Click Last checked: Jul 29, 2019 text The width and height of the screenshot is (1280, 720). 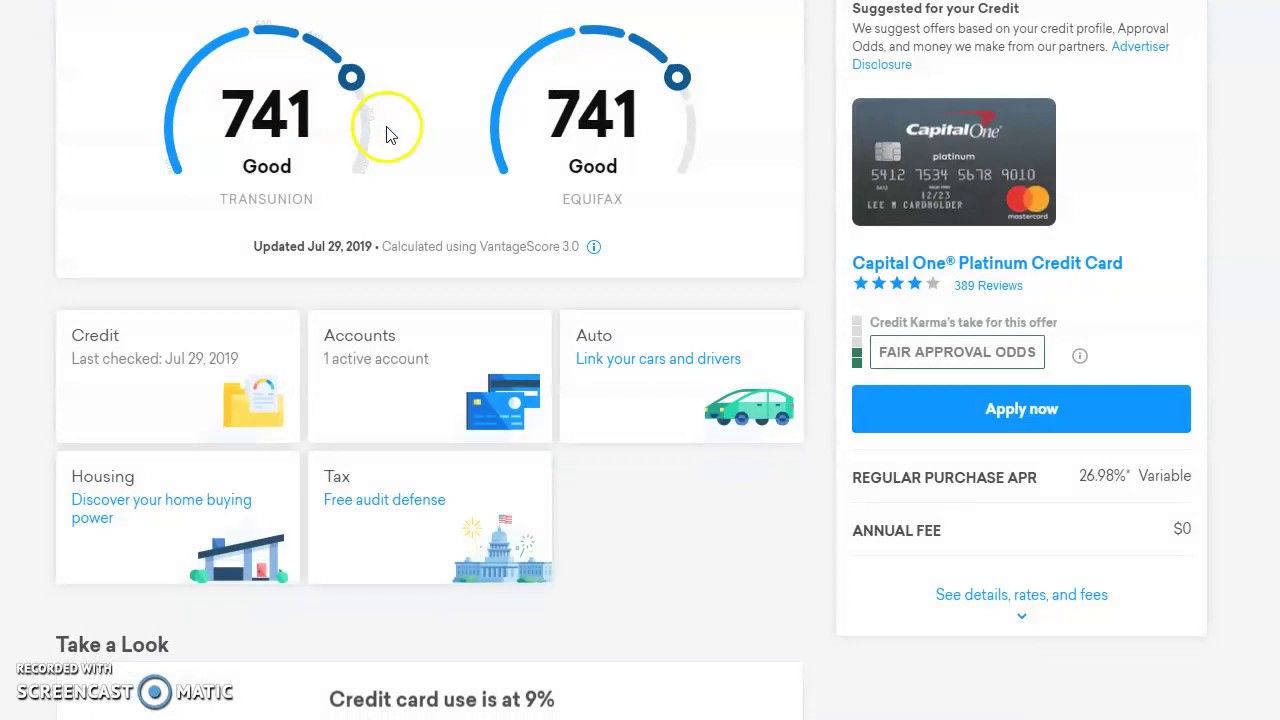(155, 359)
